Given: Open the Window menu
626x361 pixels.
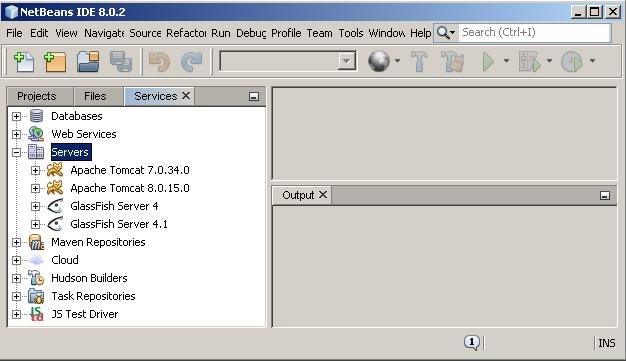Looking at the screenshot, I should [386, 33].
